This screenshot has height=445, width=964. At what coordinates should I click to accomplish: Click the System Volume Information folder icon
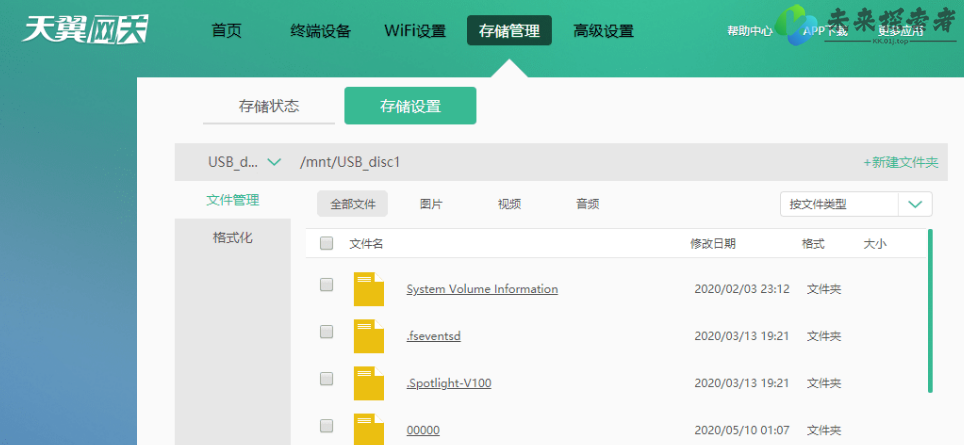369,288
